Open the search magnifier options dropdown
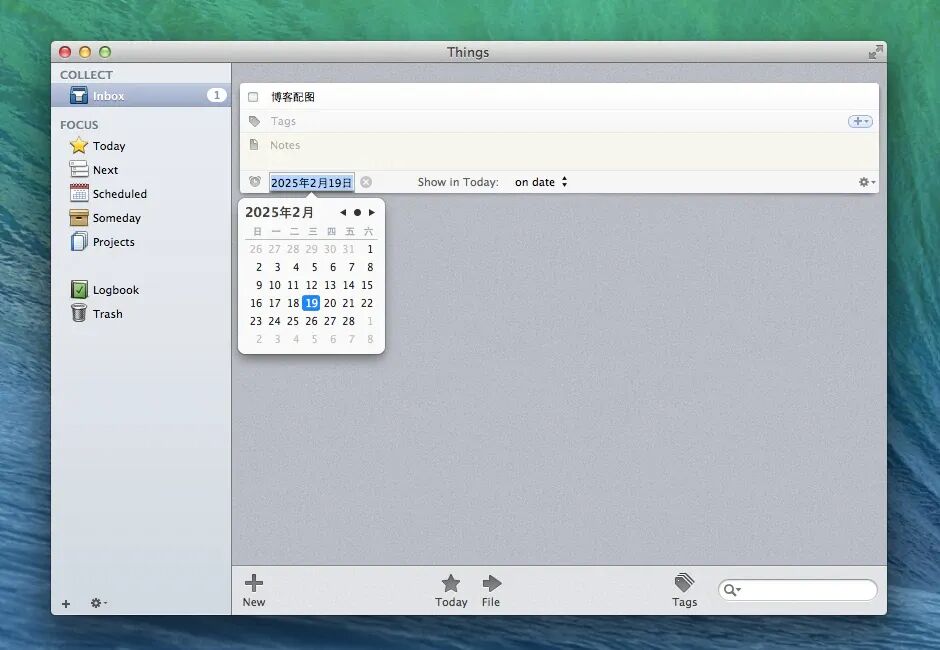 (x=732, y=590)
